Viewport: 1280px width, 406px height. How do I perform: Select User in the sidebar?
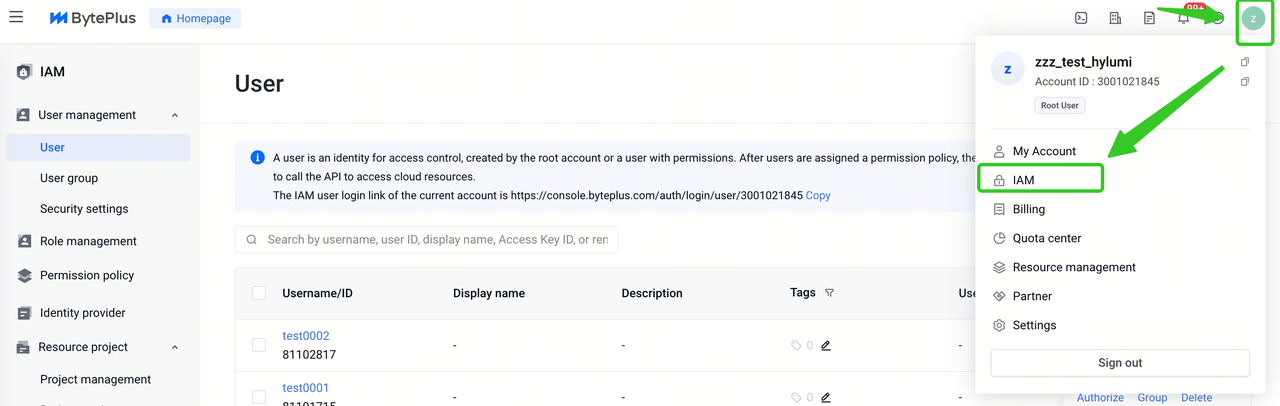point(98,147)
